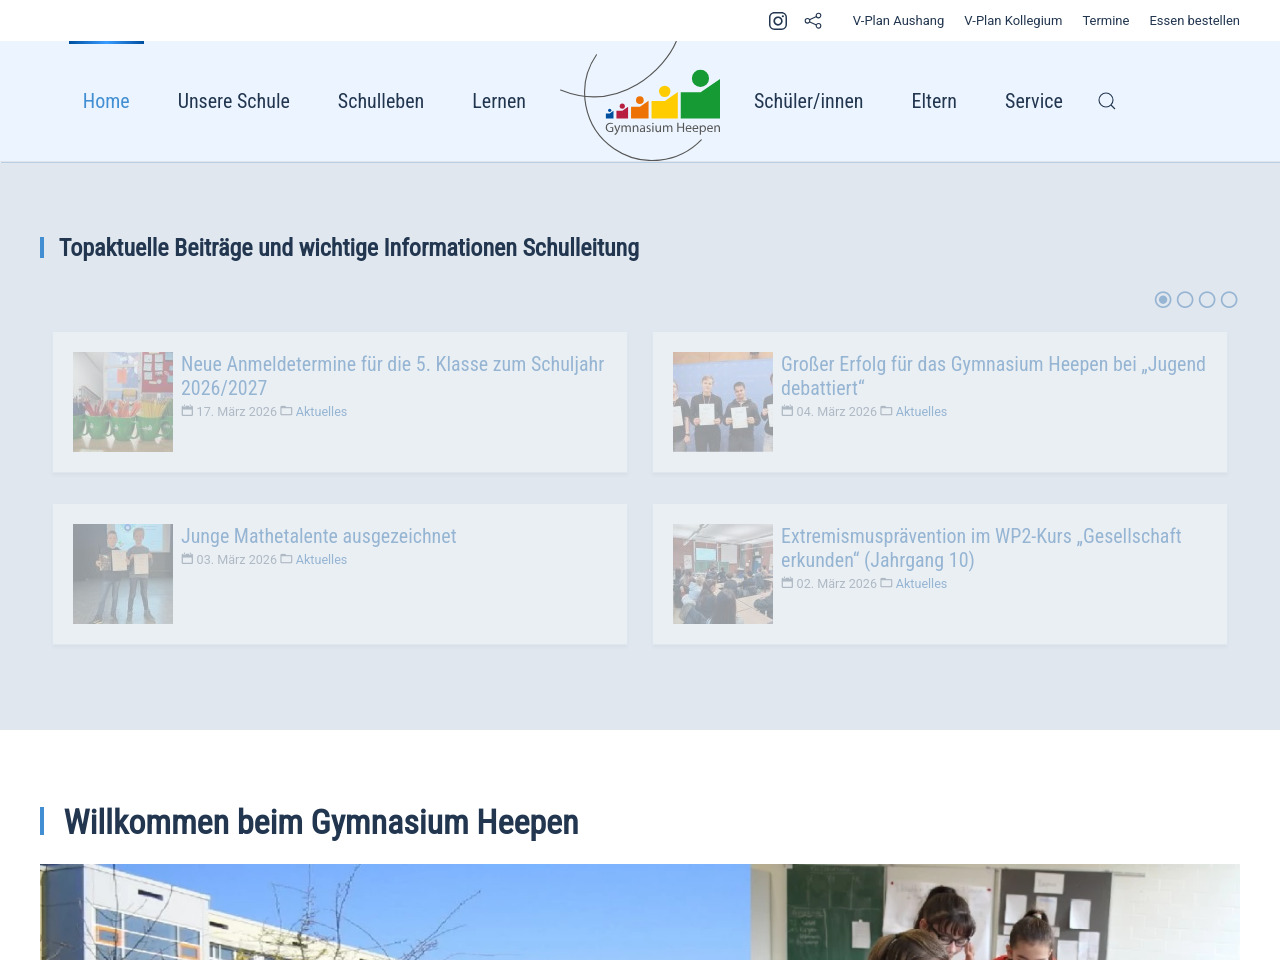Open search via magnifying glass icon

[x=1106, y=101]
